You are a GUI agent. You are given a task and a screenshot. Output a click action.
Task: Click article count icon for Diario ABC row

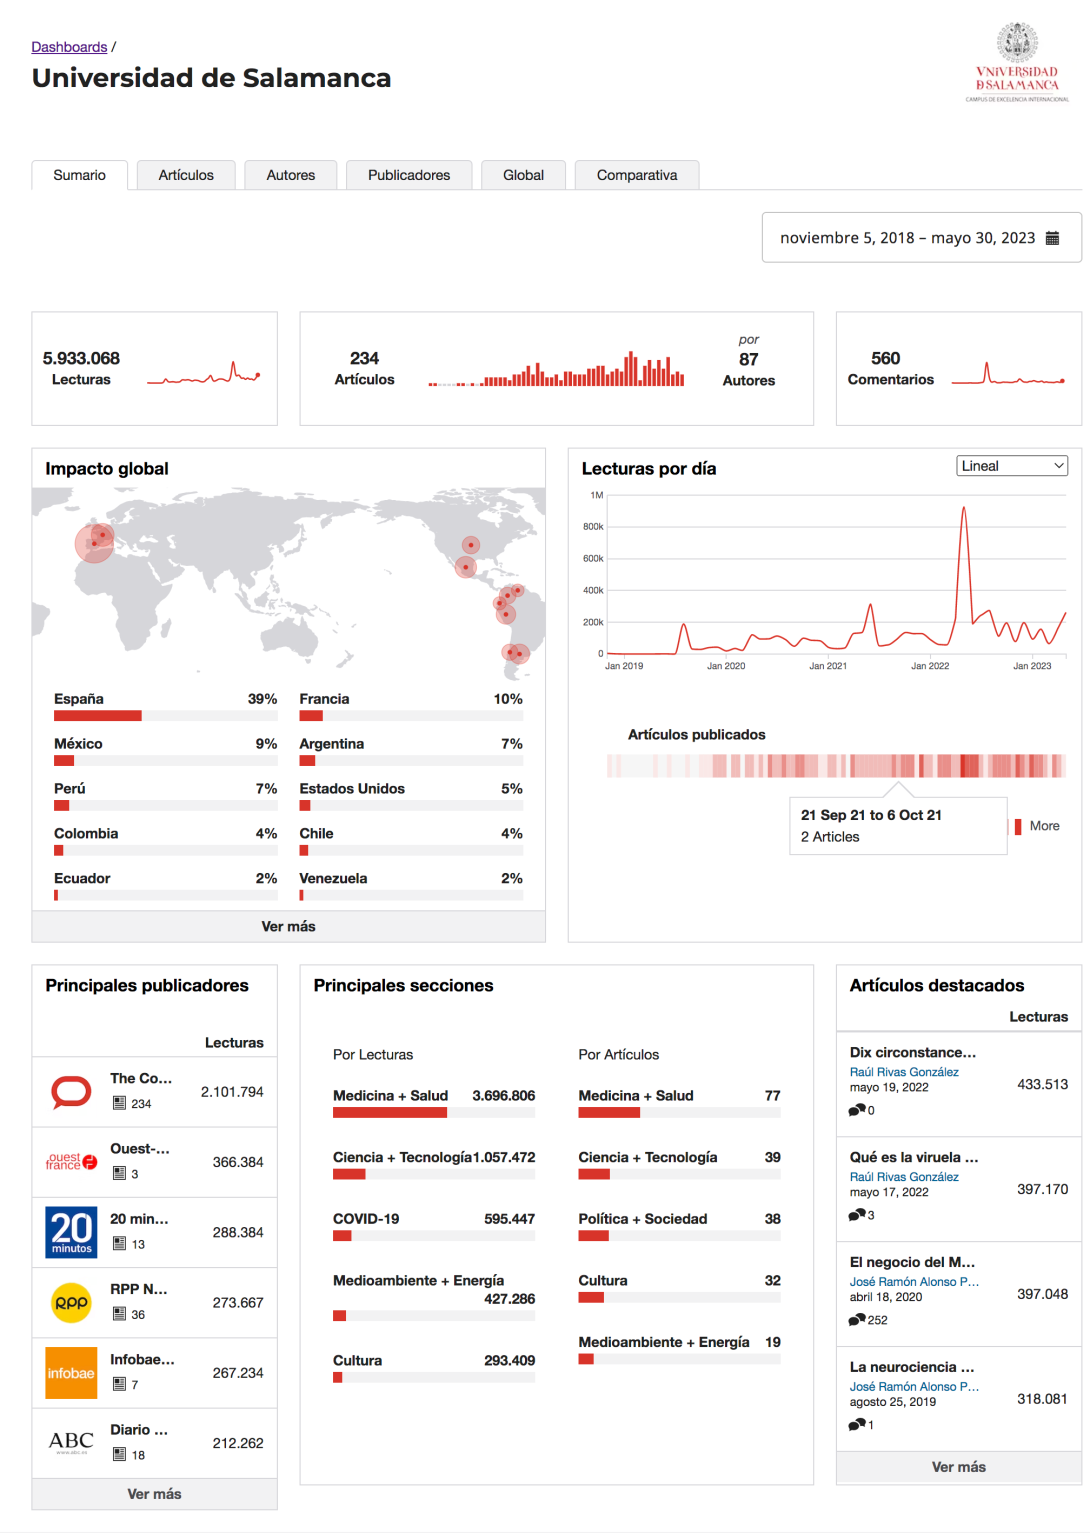119,1455
